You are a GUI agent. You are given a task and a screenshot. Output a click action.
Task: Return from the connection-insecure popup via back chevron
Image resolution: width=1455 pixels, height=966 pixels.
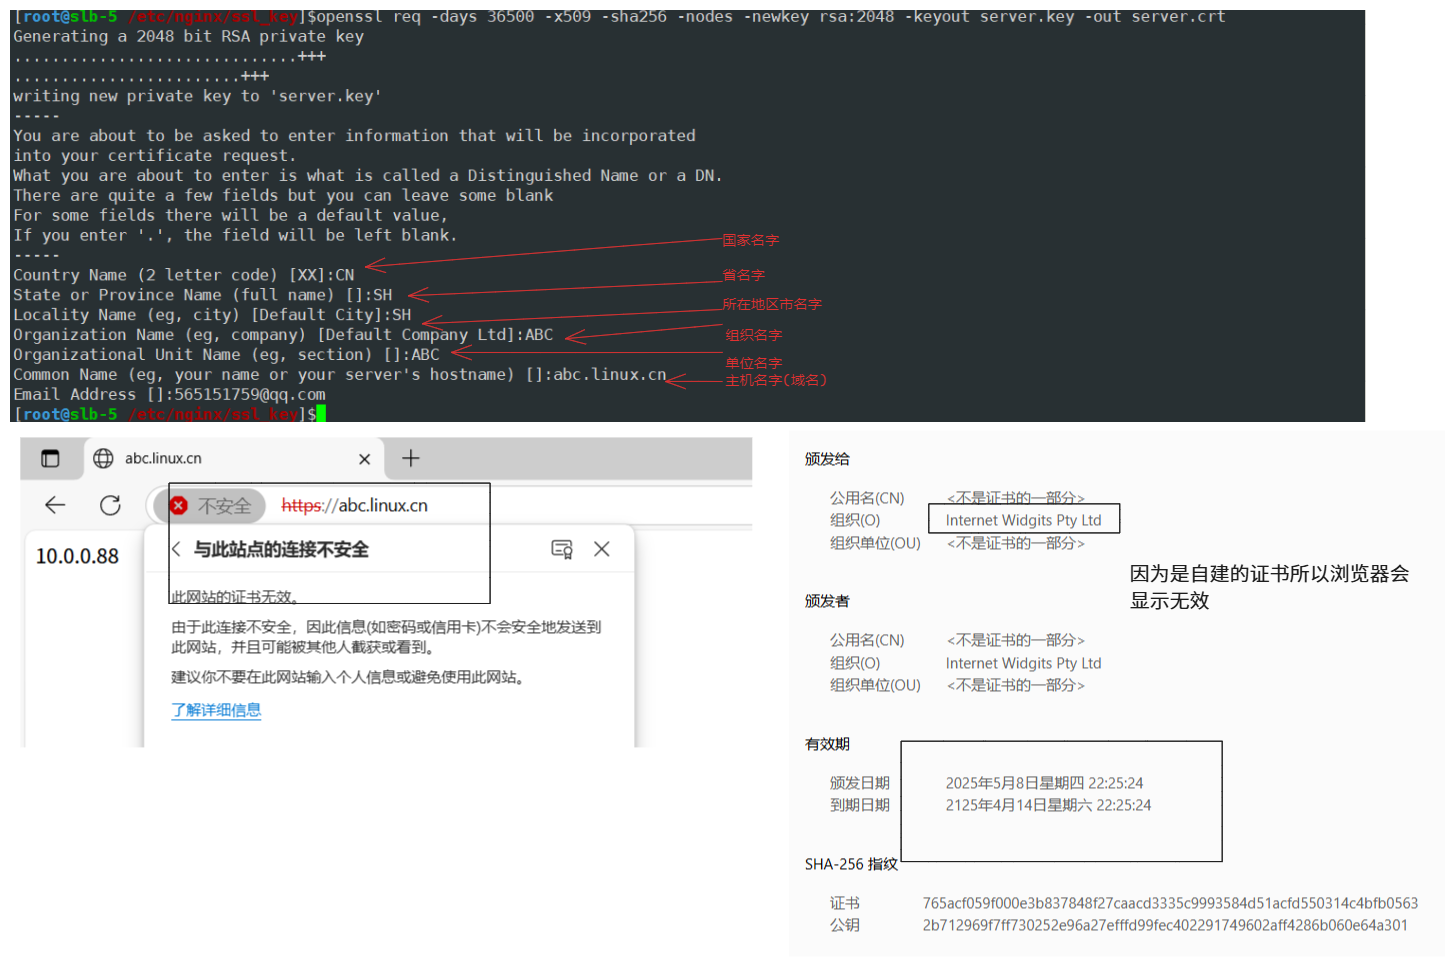pos(176,549)
